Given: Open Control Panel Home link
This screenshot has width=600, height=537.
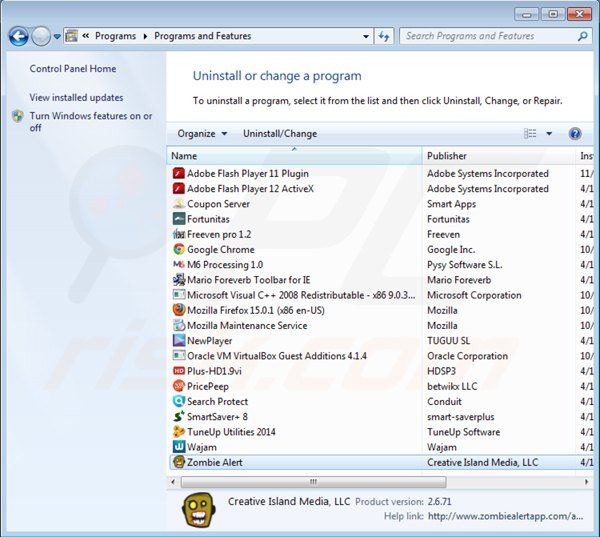Looking at the screenshot, I should coord(73,69).
